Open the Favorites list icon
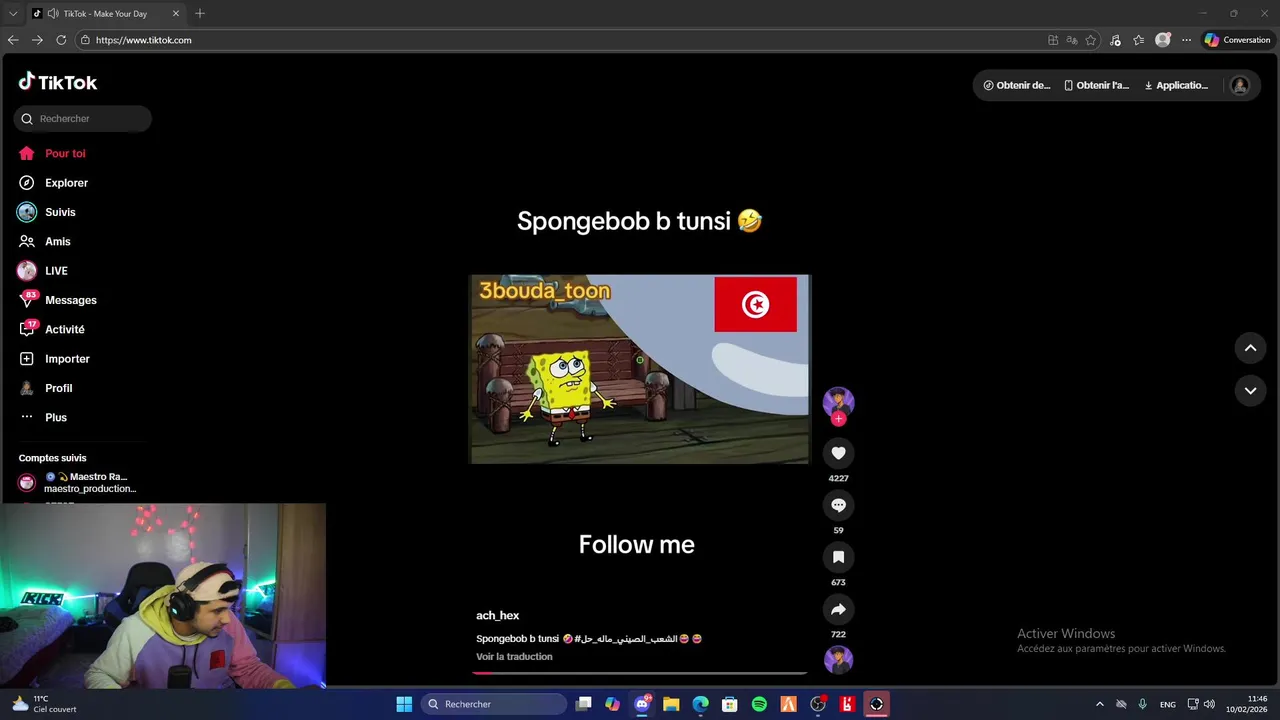 [1139, 40]
